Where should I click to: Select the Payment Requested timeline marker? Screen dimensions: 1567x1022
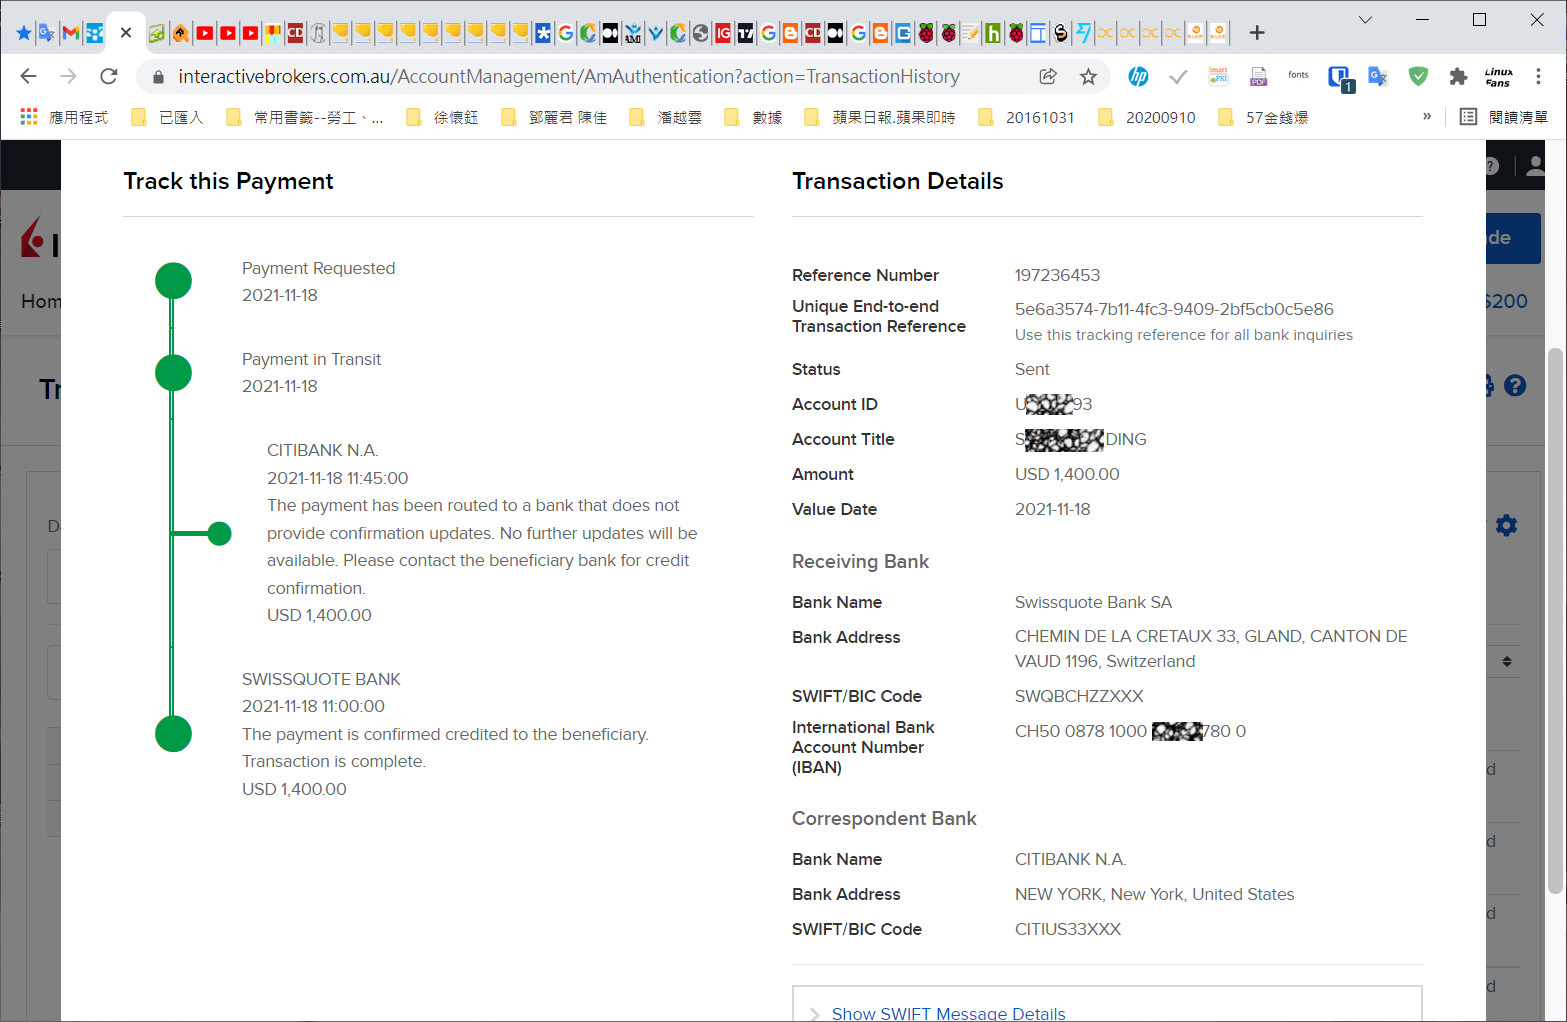click(x=173, y=281)
